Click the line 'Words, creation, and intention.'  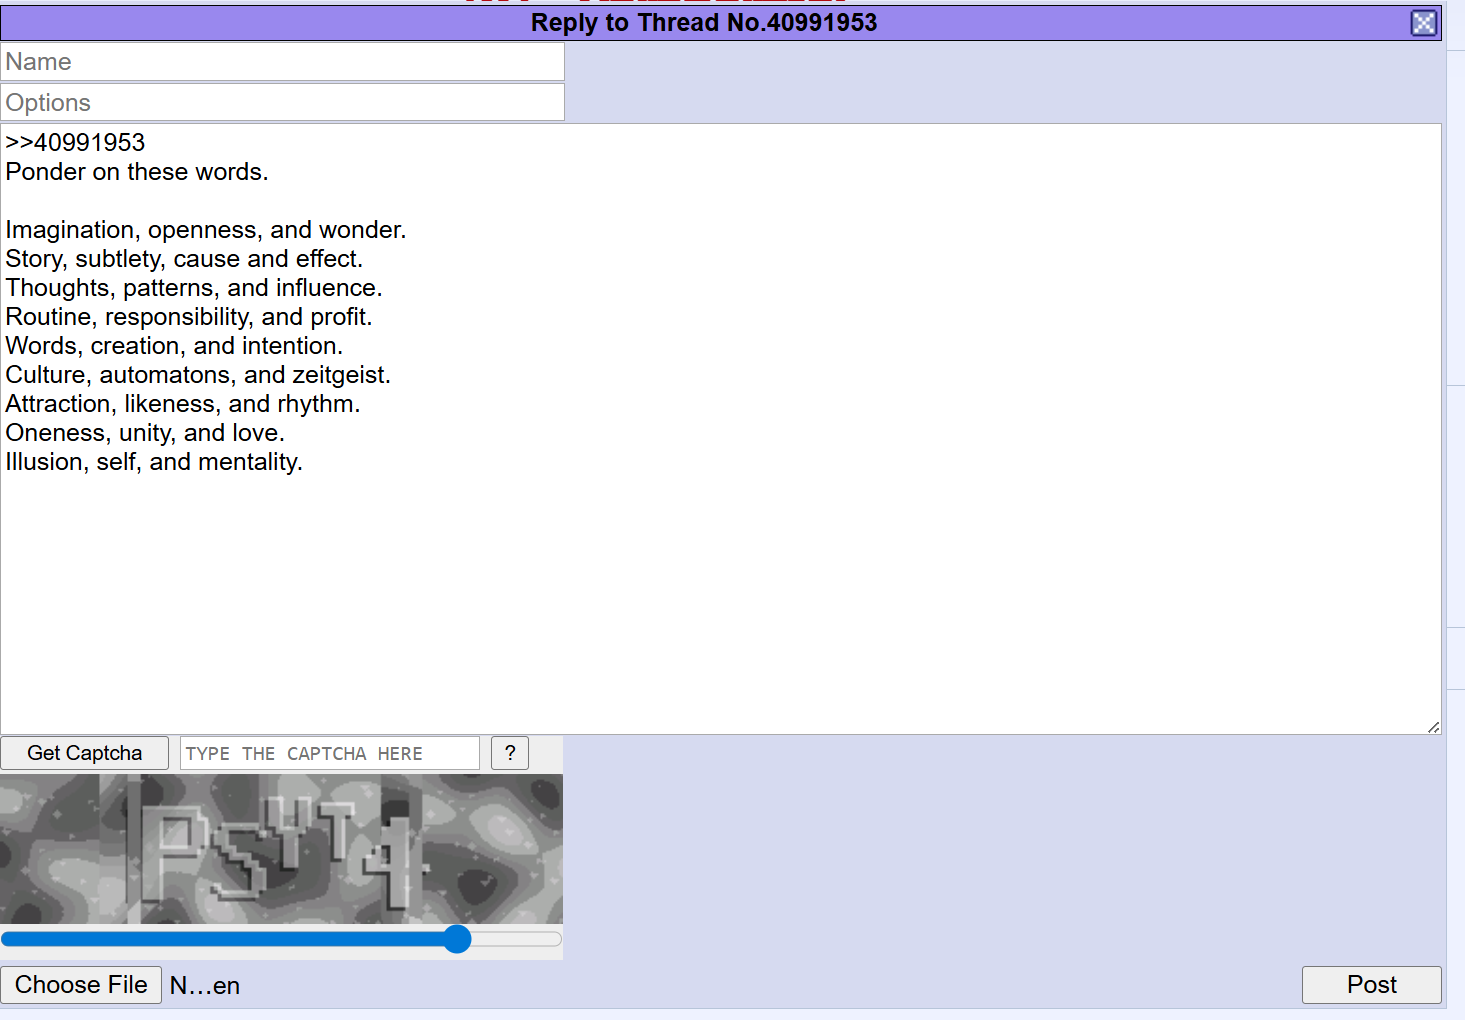pos(174,346)
